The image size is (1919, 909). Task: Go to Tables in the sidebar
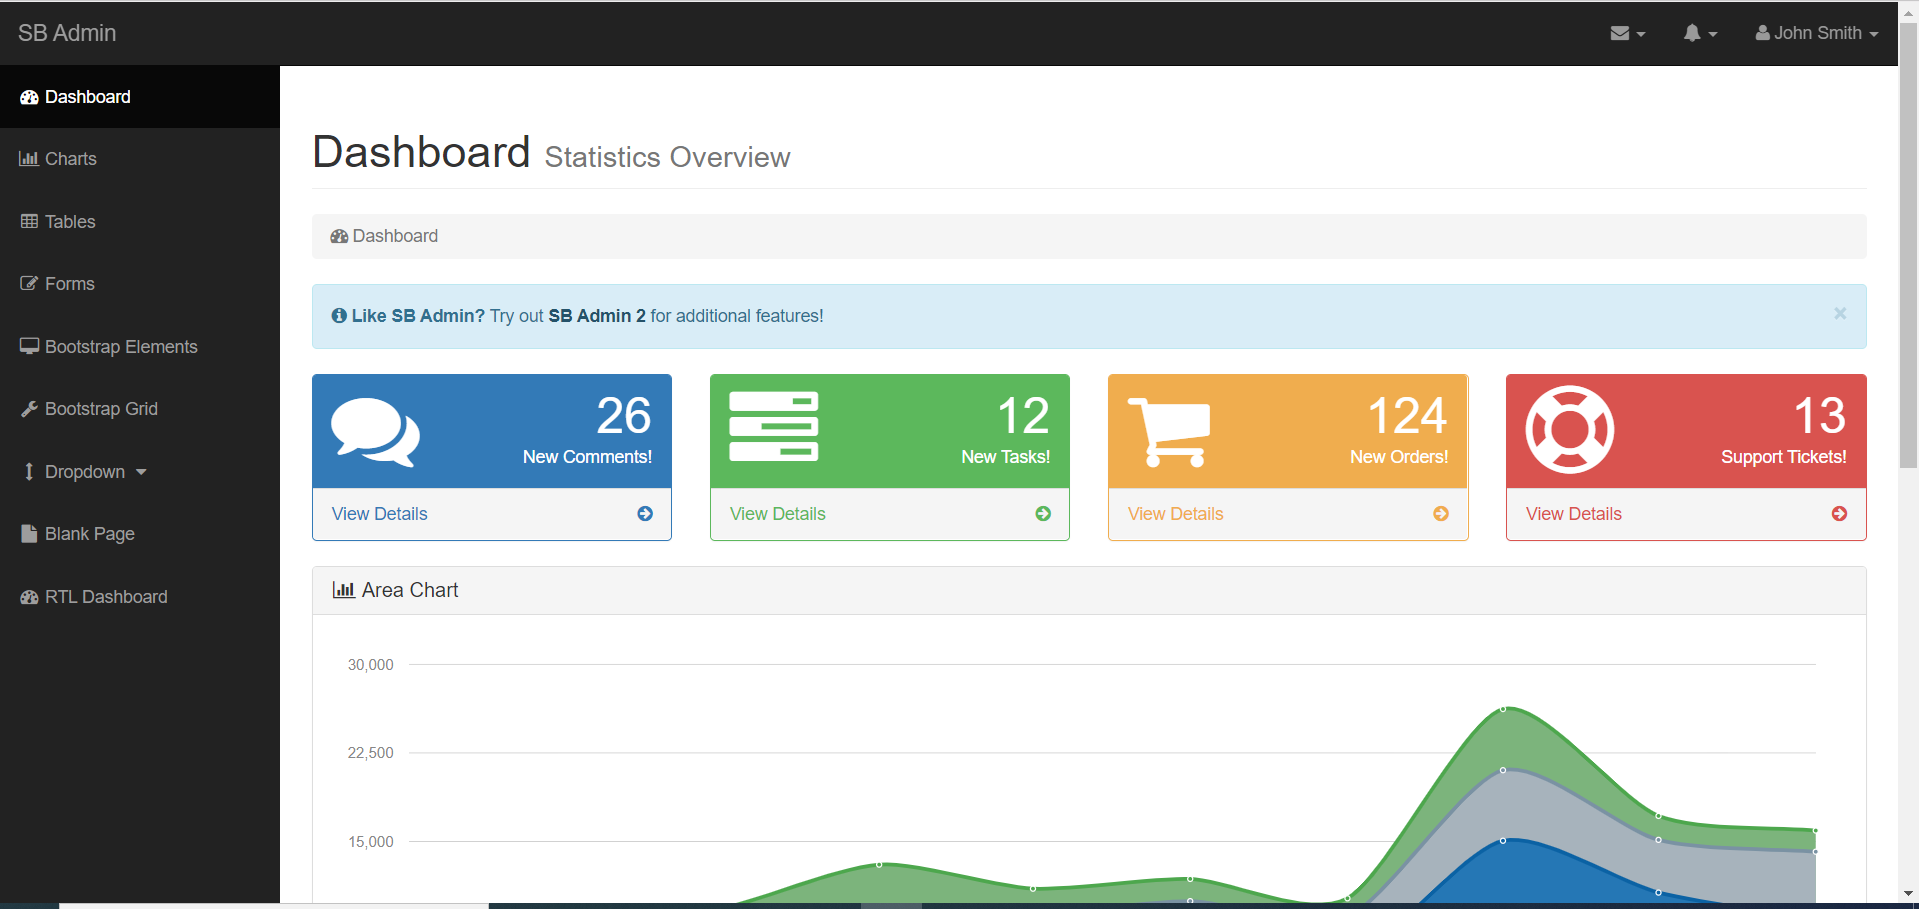[70, 222]
